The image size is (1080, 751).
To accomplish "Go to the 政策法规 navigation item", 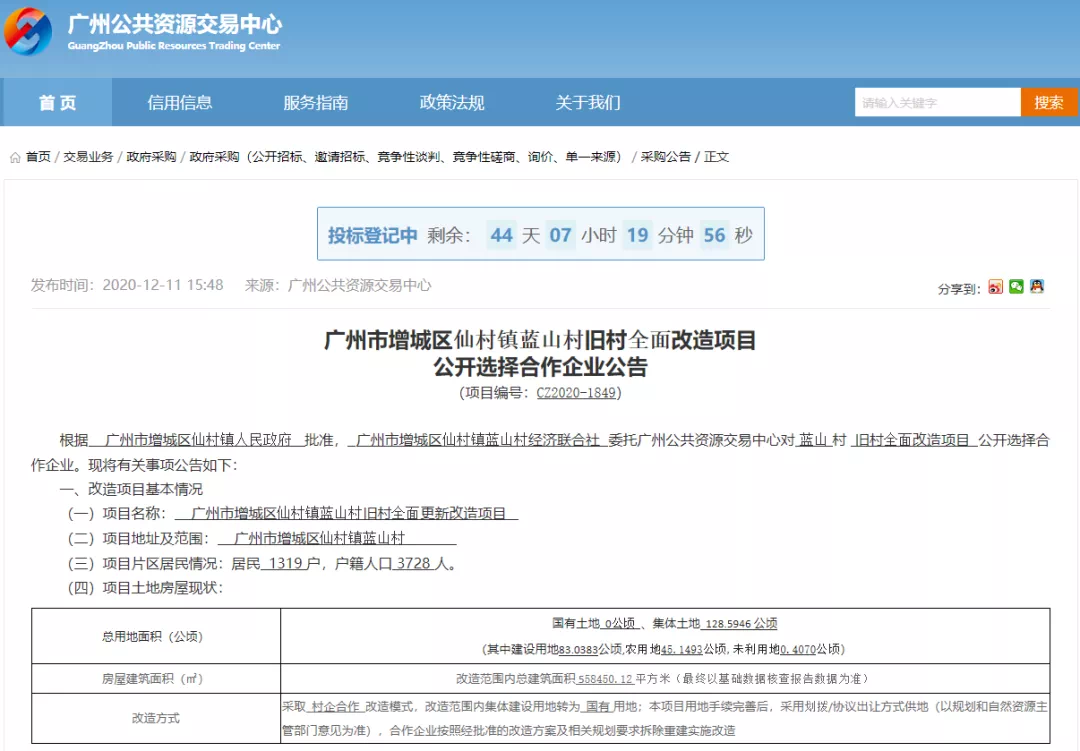I will pyautogui.click(x=452, y=102).
